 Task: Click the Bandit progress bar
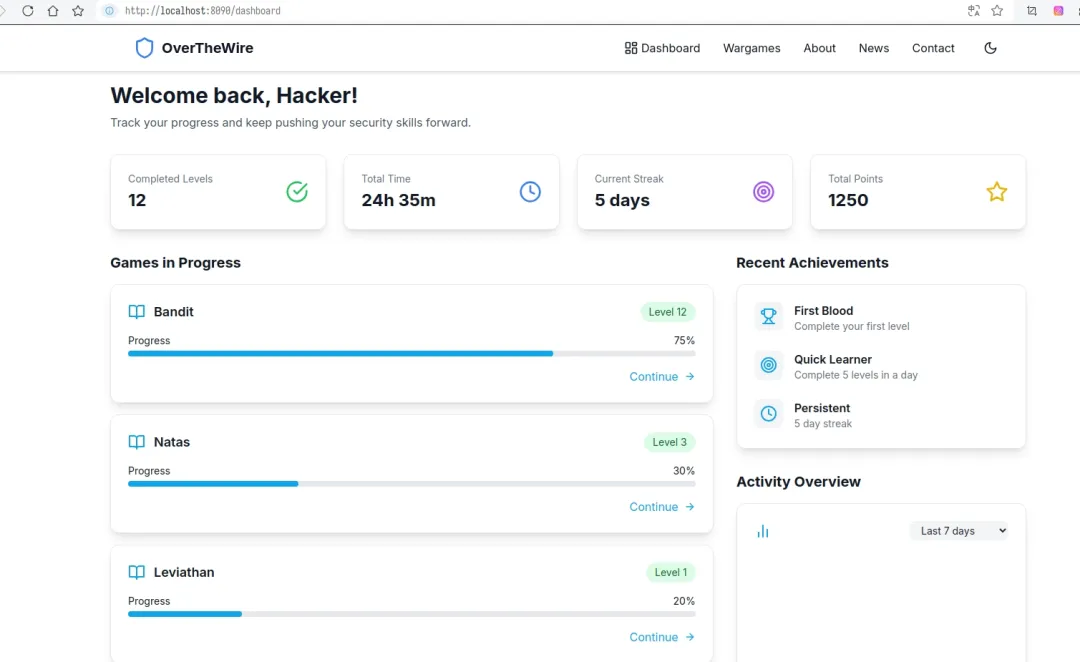tap(411, 354)
